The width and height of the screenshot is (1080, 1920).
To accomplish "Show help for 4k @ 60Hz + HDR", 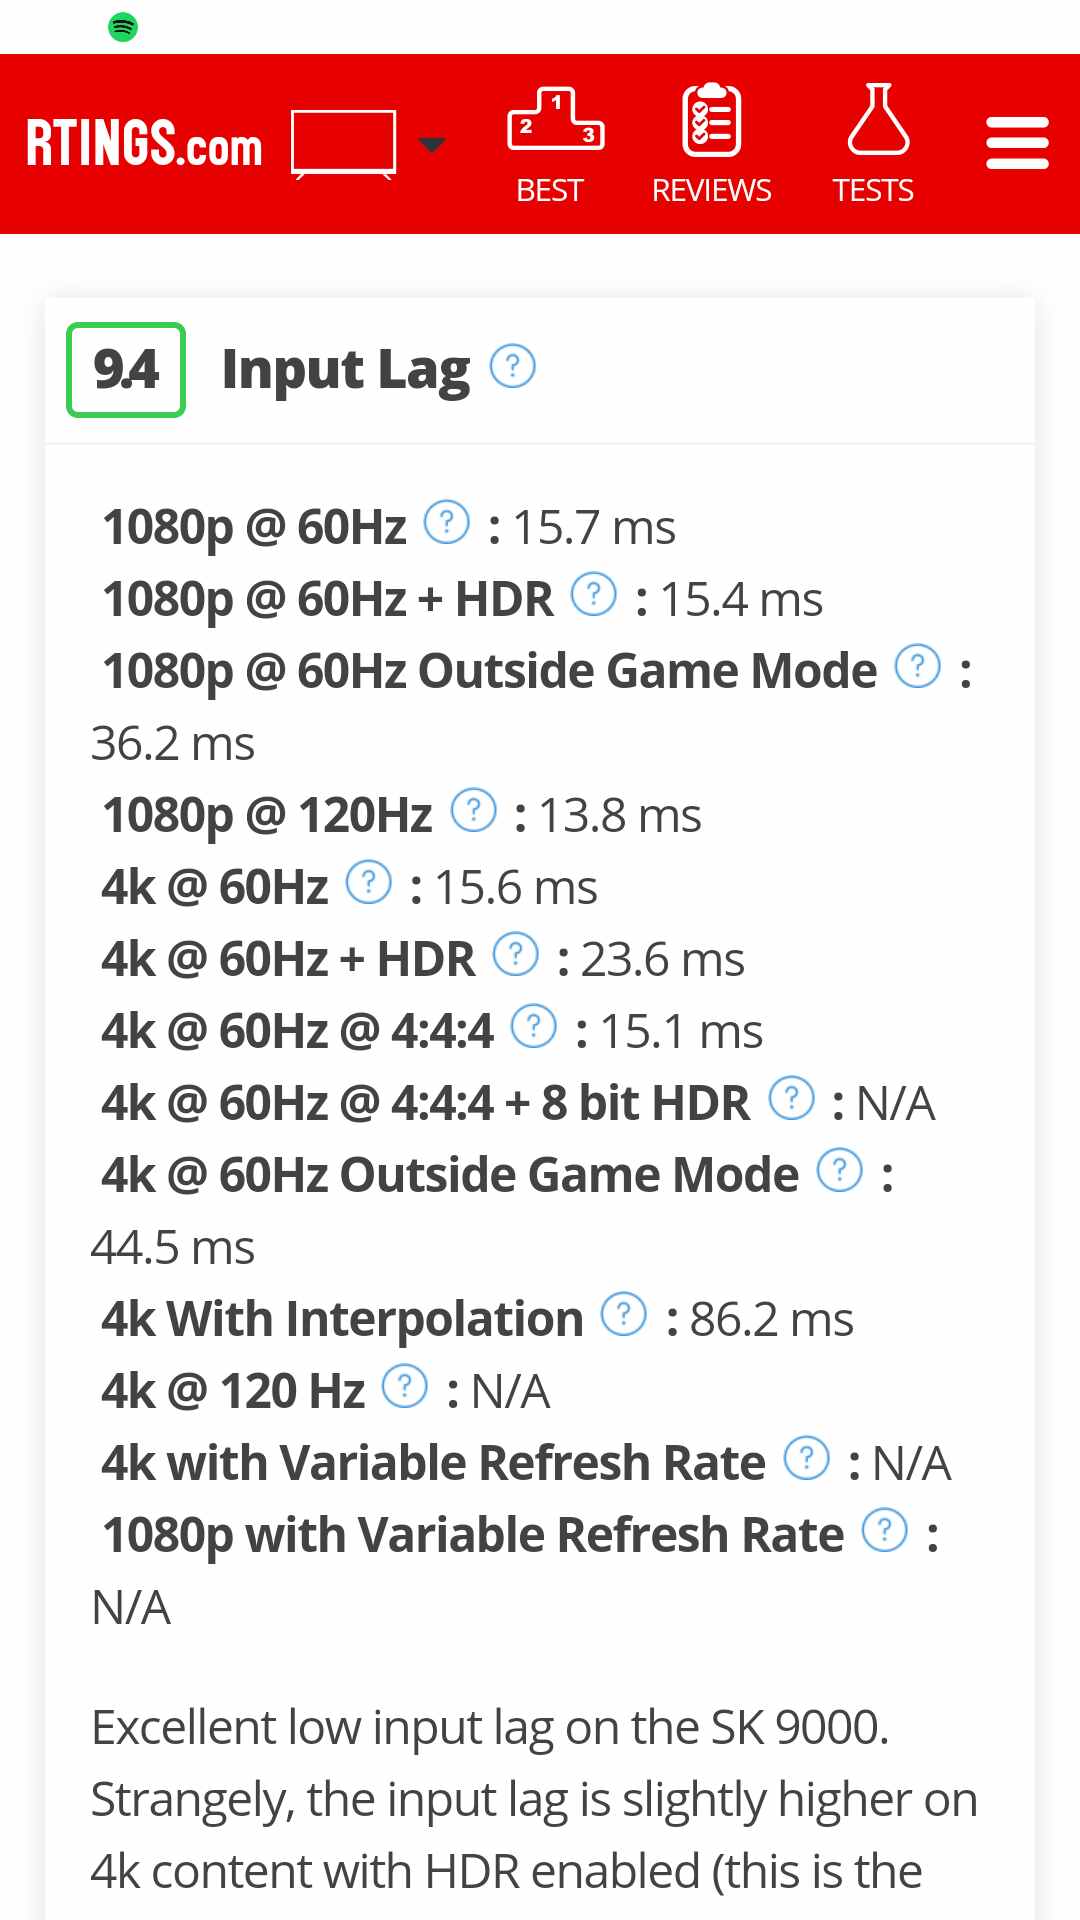I will (516, 955).
